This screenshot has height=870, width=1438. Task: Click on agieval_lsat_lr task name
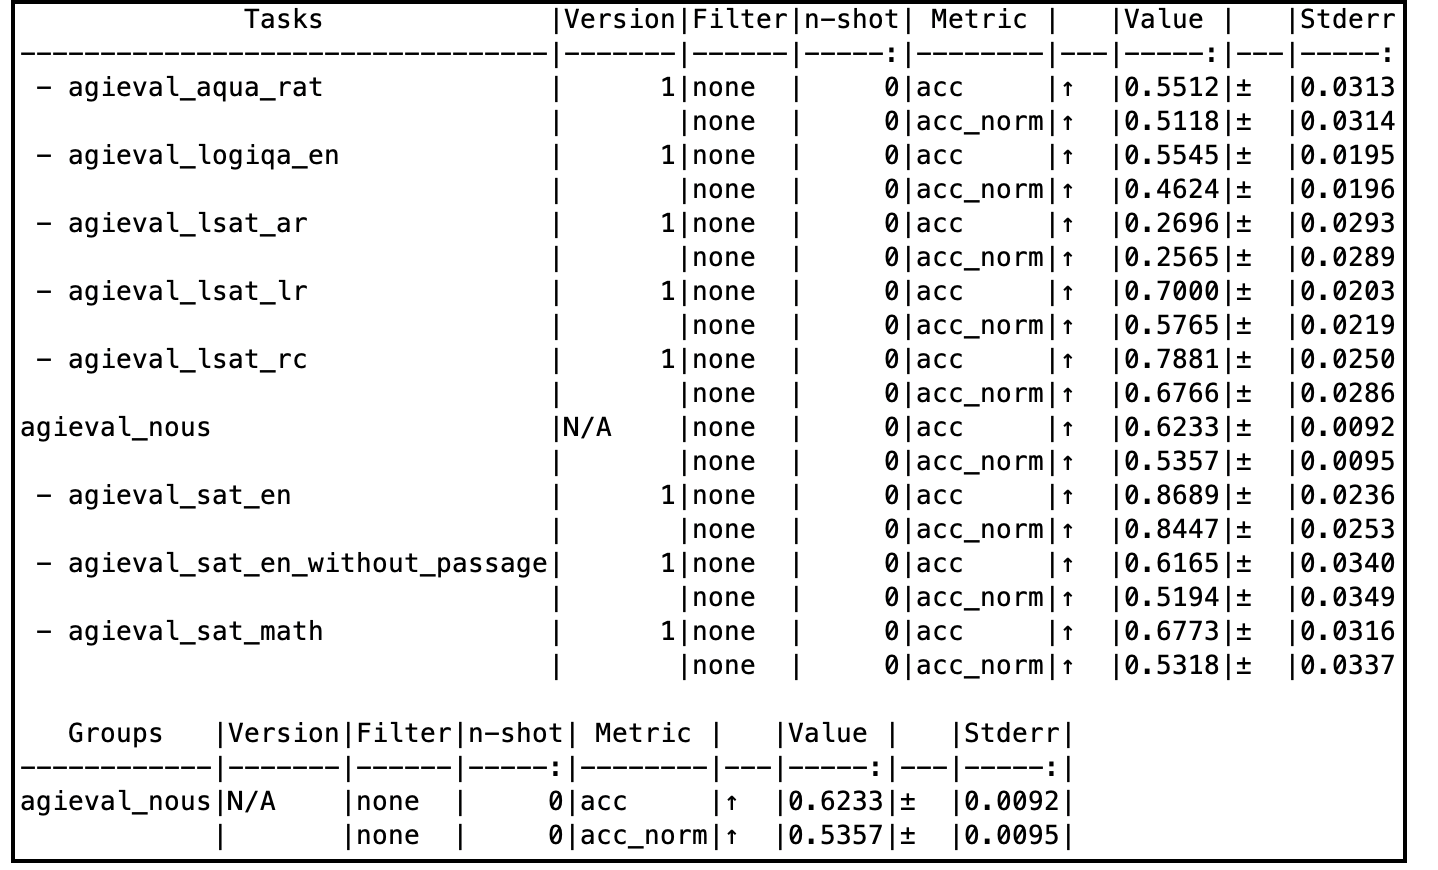pos(187,292)
